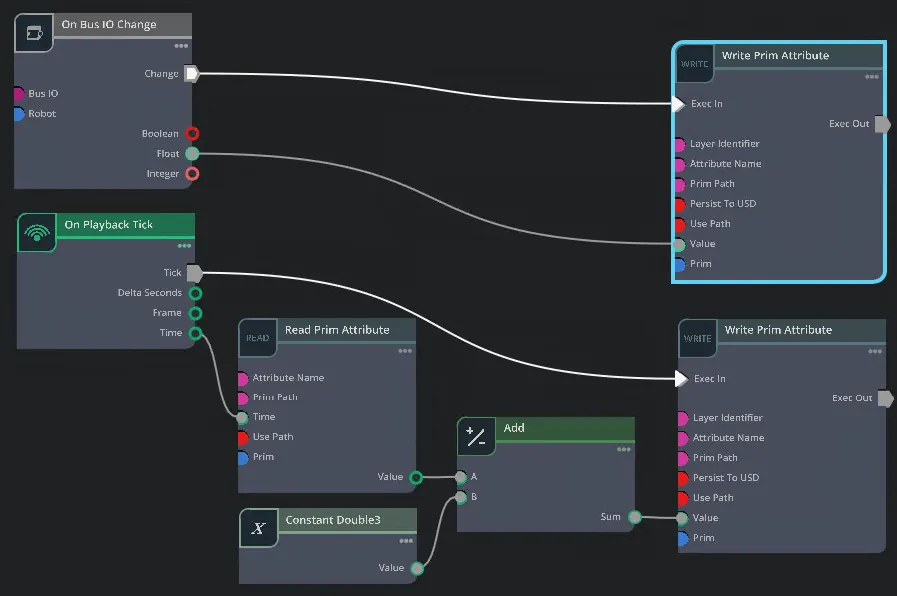Click the On Bus IO Change node icon
This screenshot has width=897, height=596.
coord(33,32)
